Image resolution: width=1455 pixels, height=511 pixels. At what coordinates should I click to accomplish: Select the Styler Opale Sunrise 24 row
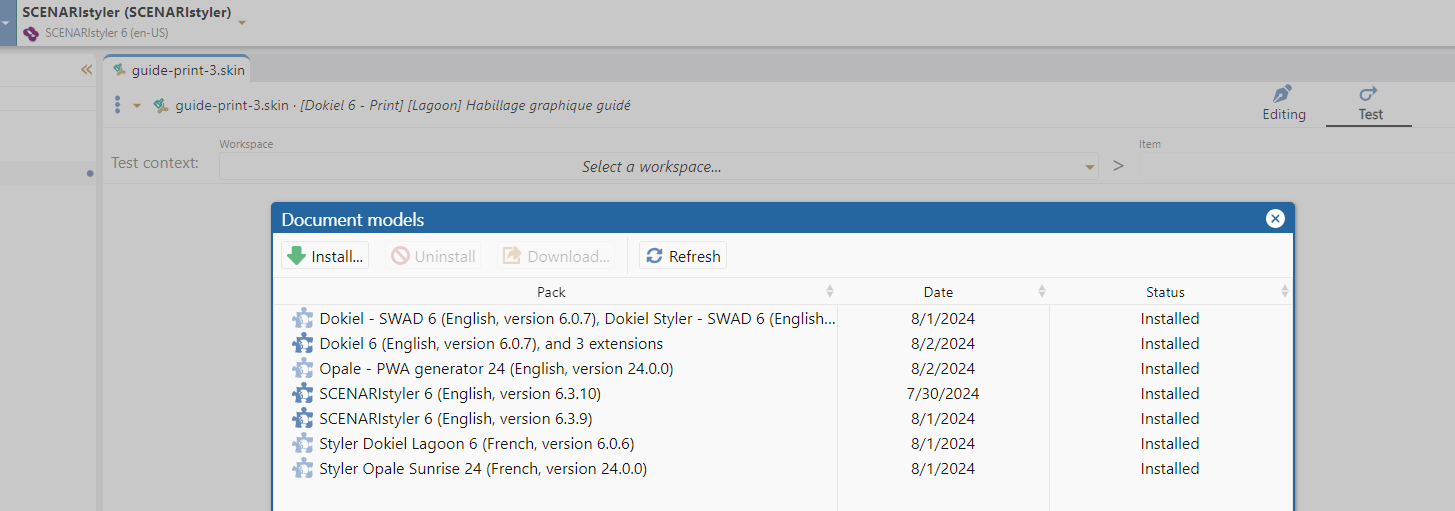pyautogui.click(x=782, y=469)
